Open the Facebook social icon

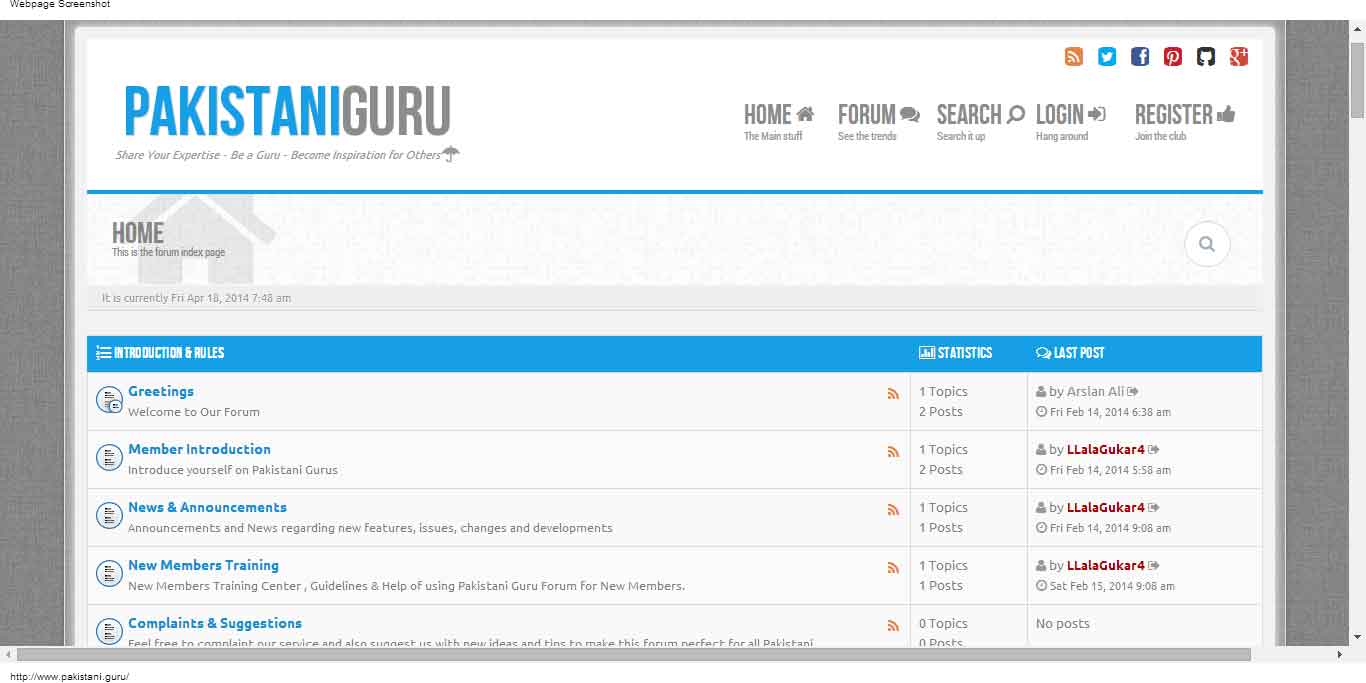(x=1140, y=56)
